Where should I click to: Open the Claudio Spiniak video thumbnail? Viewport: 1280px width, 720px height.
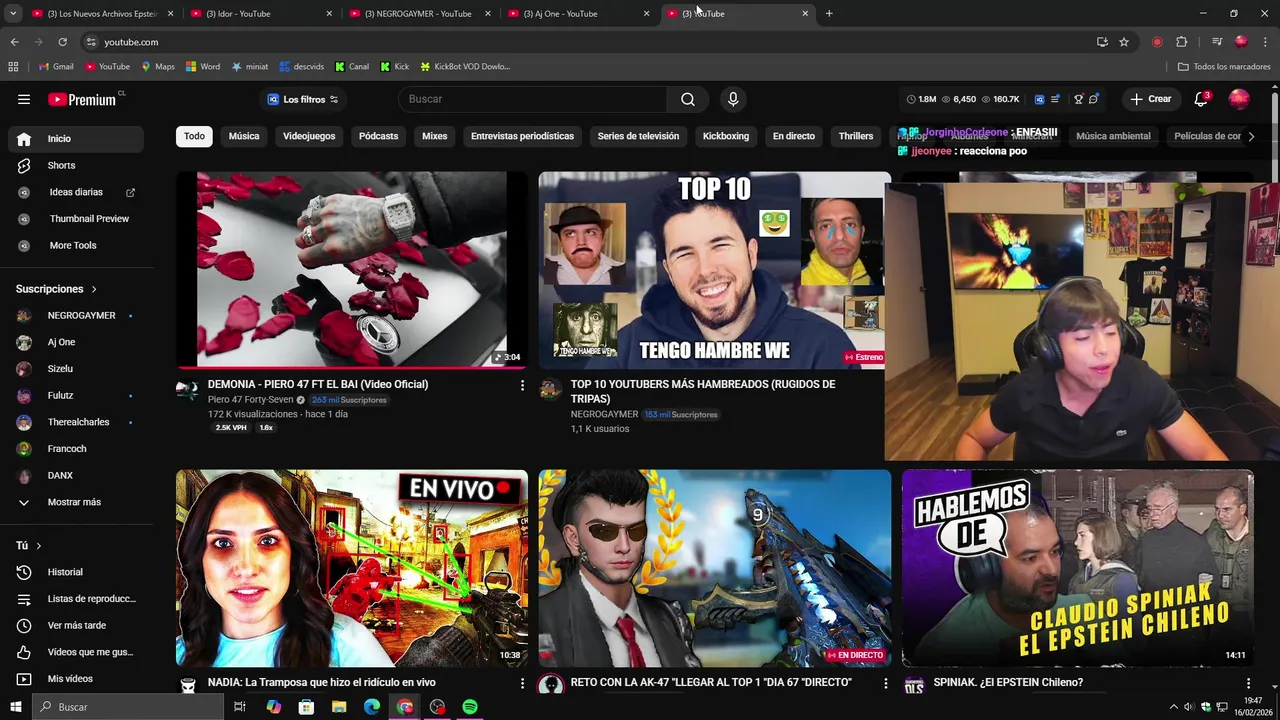click(1077, 568)
